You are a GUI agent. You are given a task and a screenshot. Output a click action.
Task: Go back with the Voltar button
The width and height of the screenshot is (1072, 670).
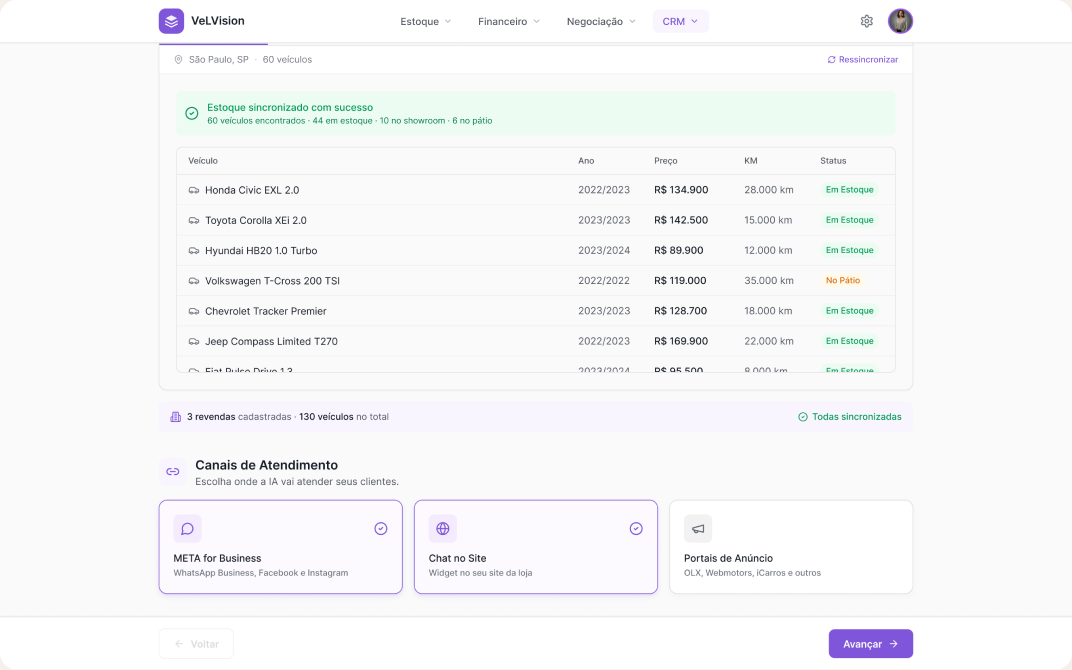[196, 644]
